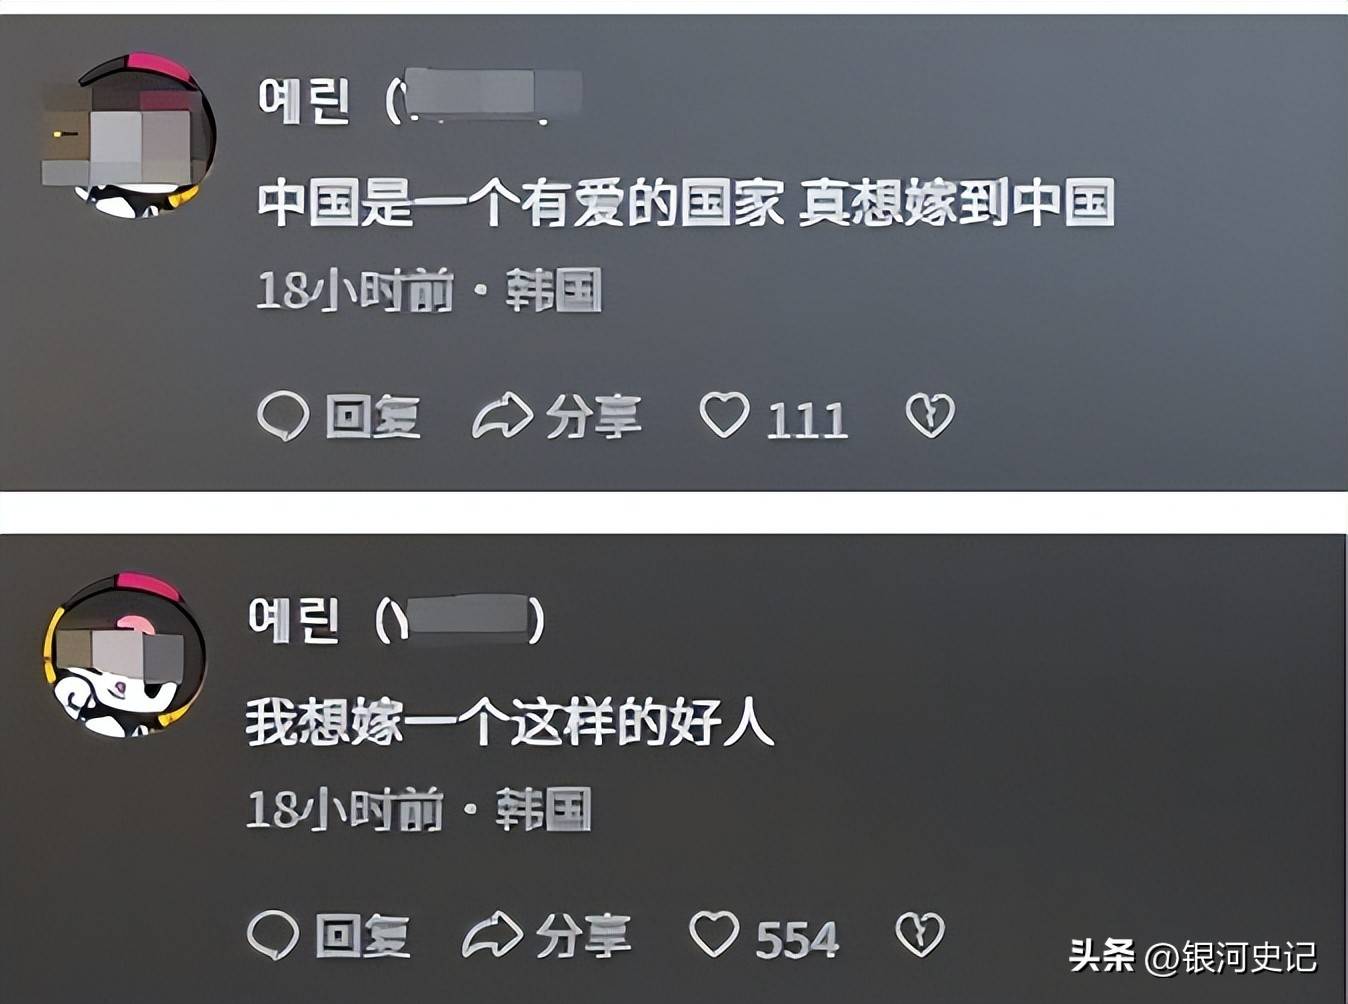This screenshot has height=1004, width=1348.
Task: Click 回复 text on the second comment
Action: click(x=362, y=937)
